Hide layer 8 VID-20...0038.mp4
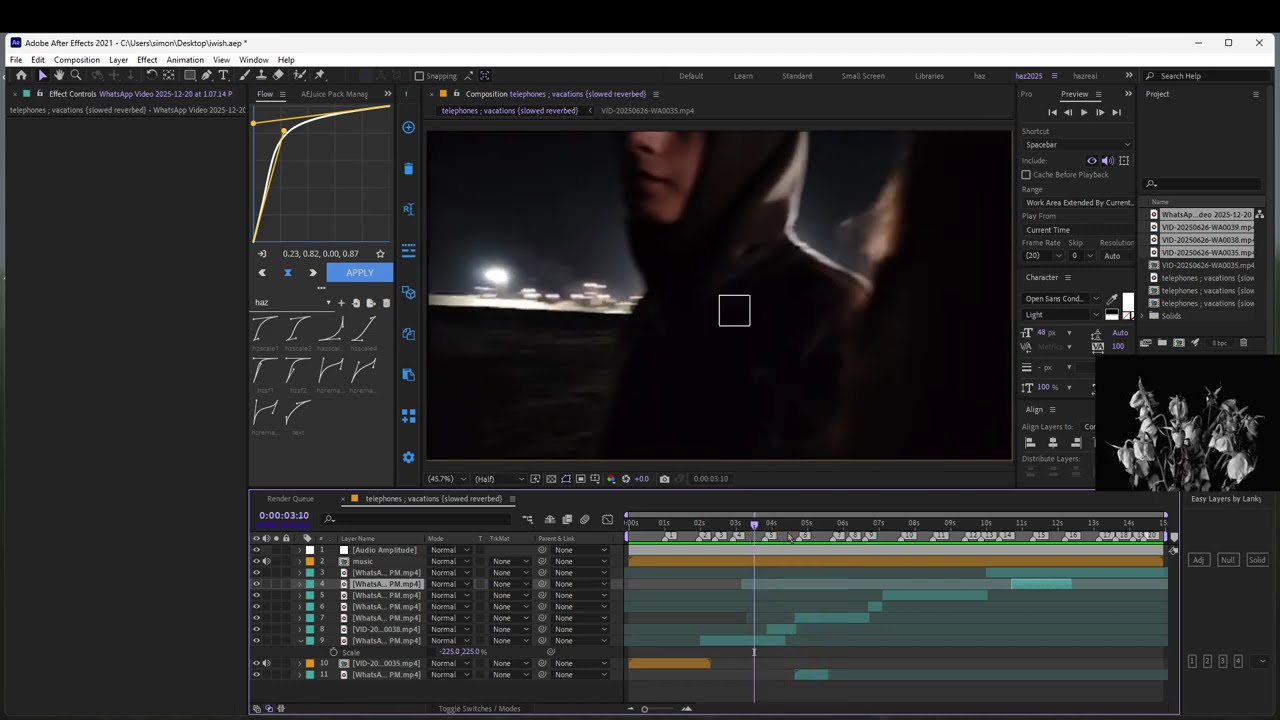Image resolution: width=1280 pixels, height=720 pixels. pyautogui.click(x=256, y=630)
